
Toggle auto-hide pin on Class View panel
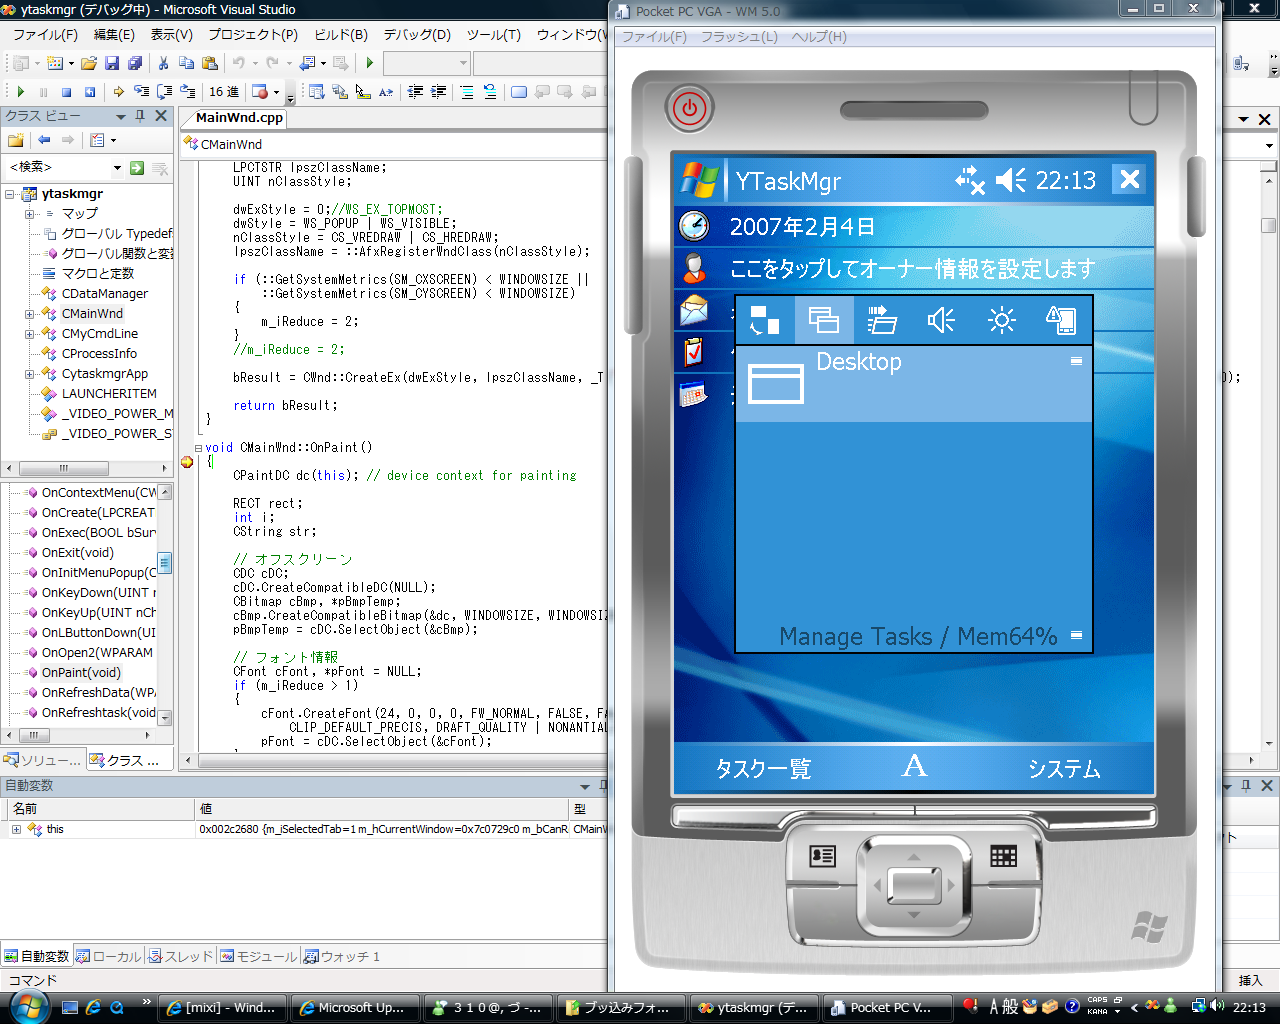141,116
